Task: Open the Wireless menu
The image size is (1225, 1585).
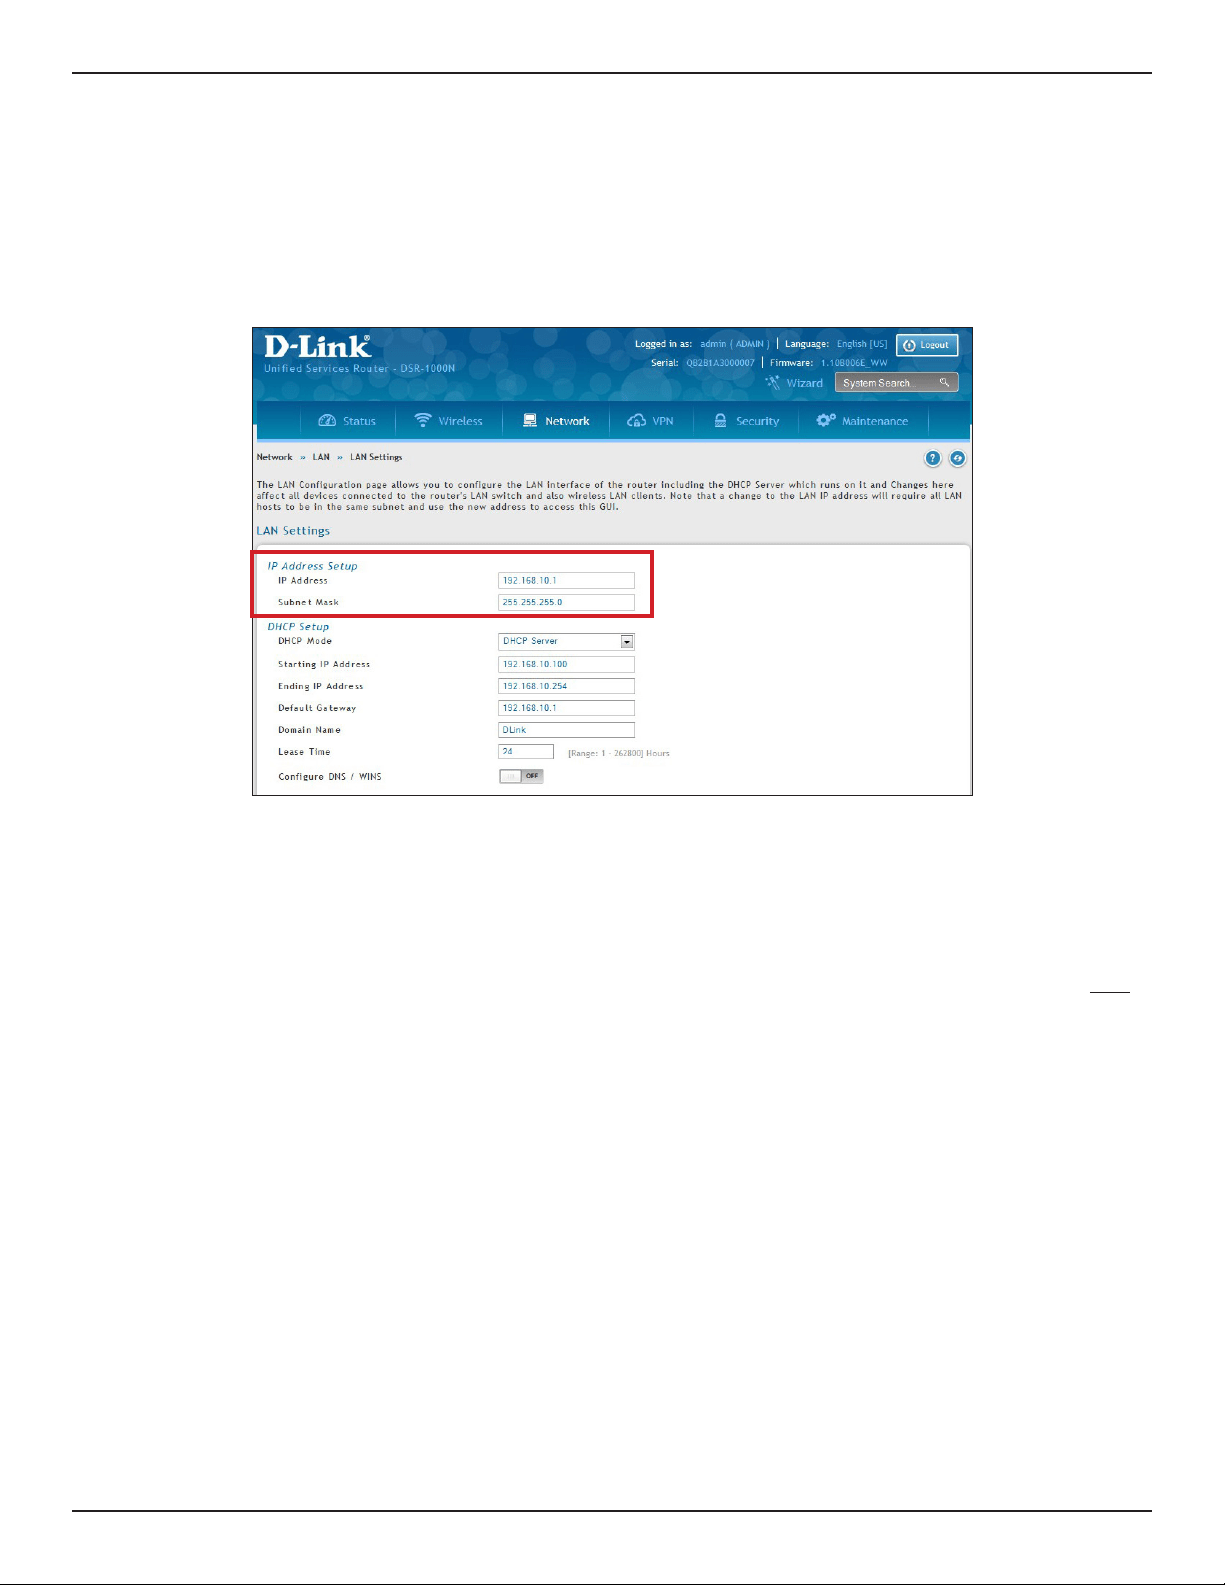Action: (449, 421)
